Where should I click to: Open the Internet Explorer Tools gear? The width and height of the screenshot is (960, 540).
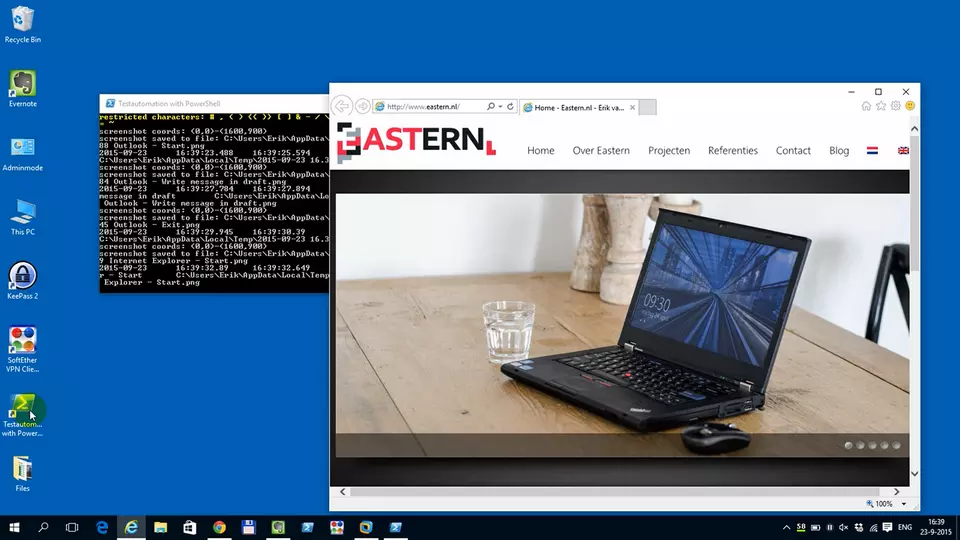coord(896,106)
